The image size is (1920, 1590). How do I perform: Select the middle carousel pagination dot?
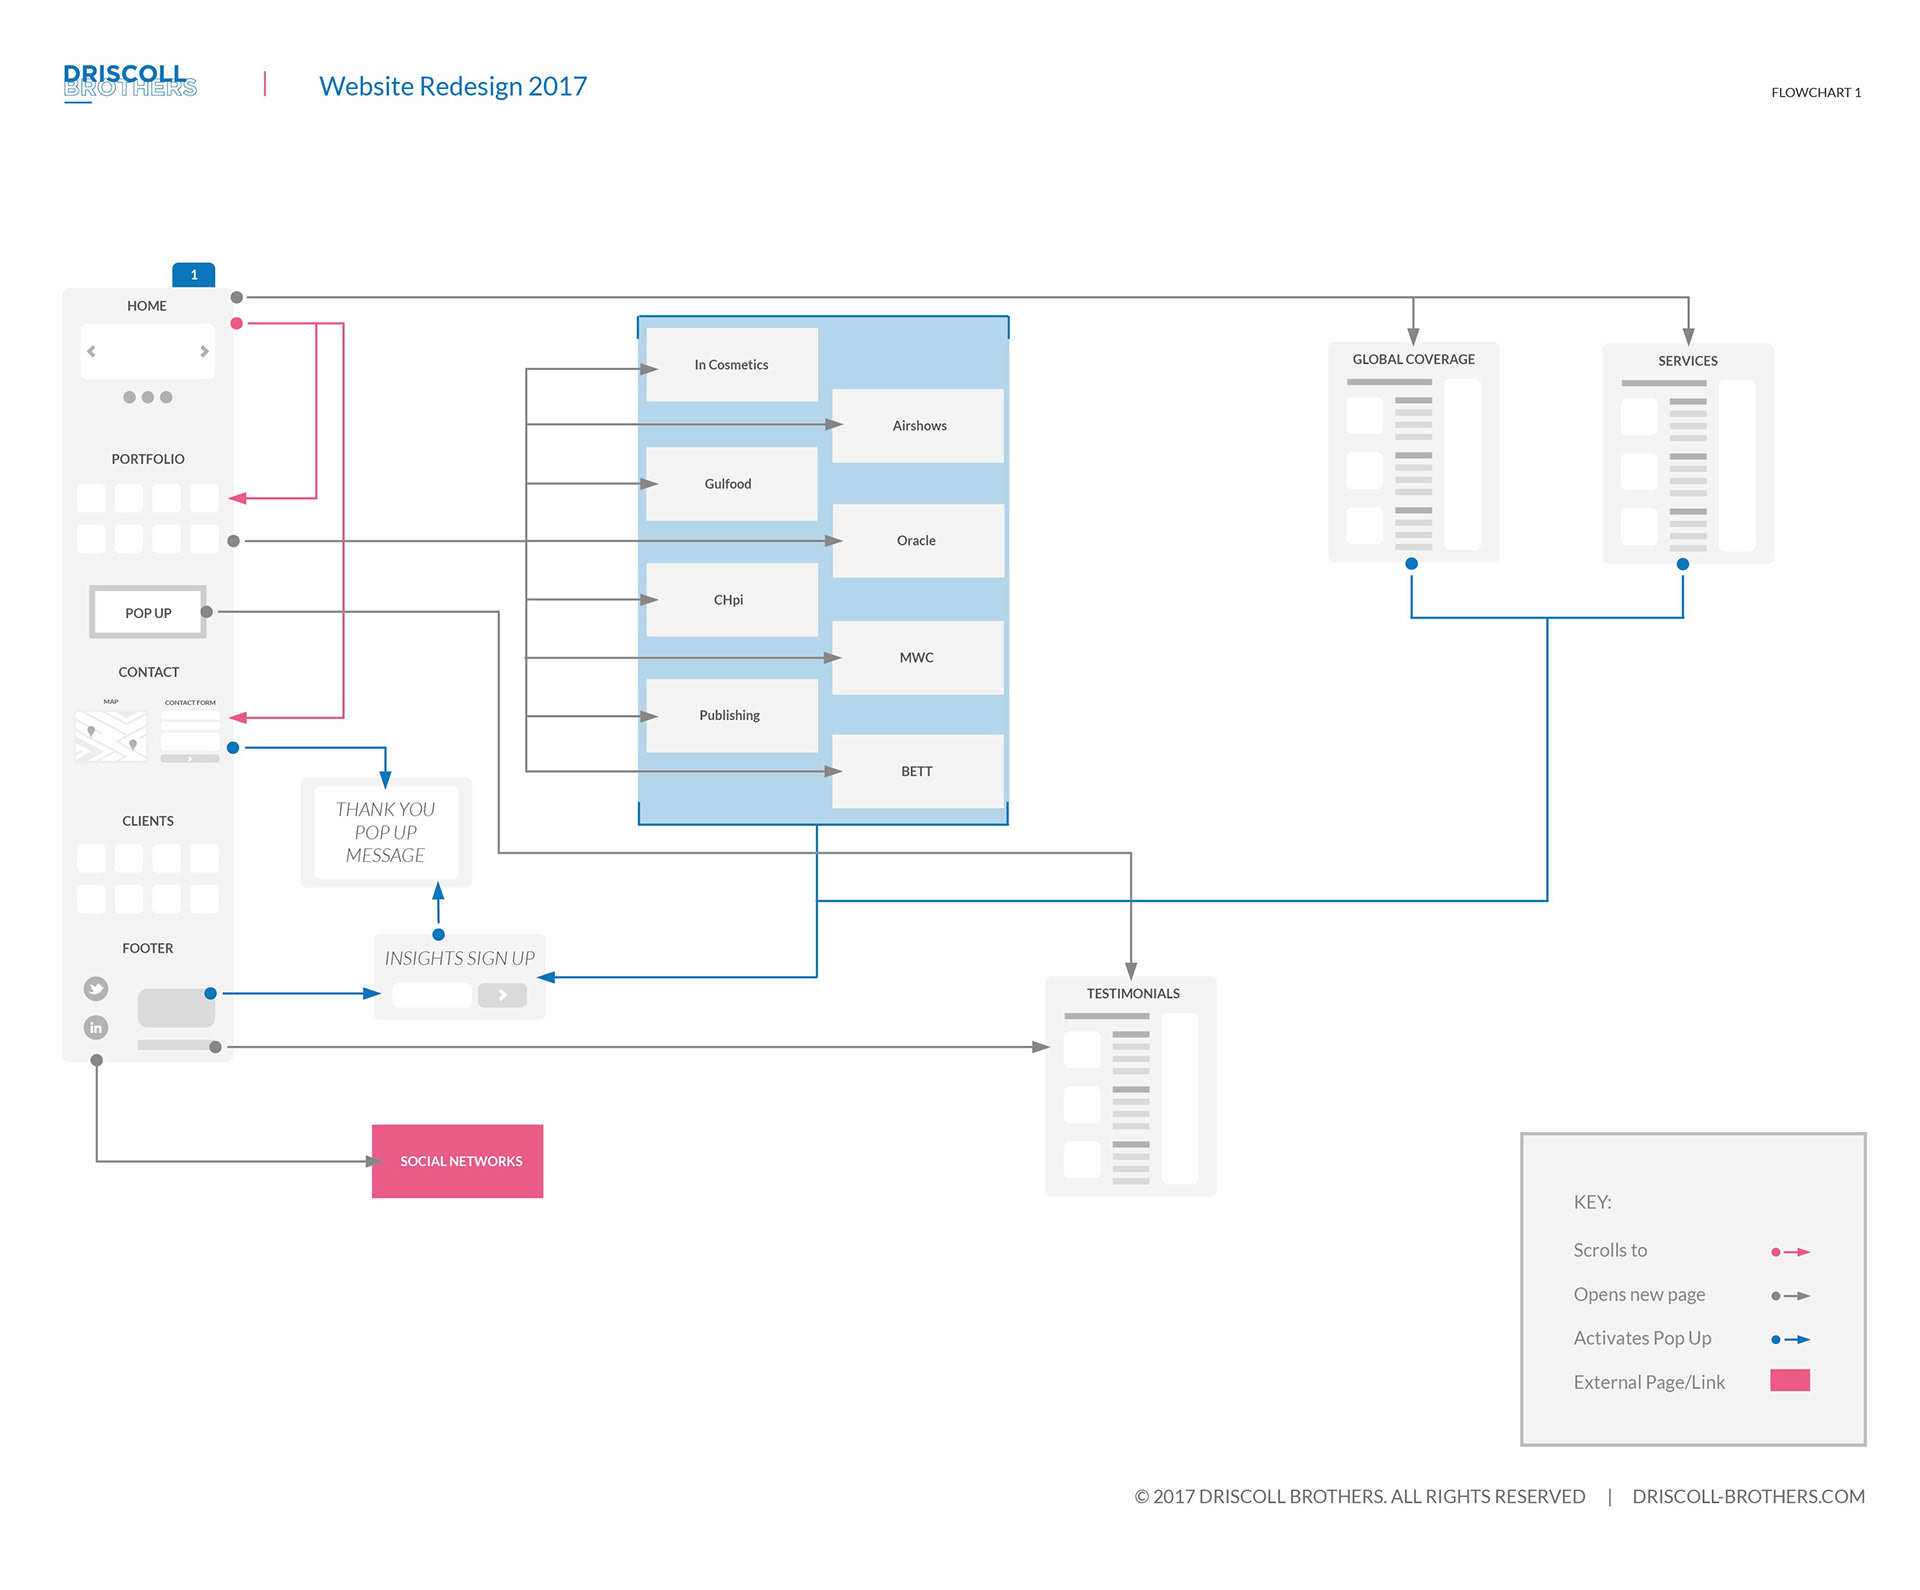148,397
